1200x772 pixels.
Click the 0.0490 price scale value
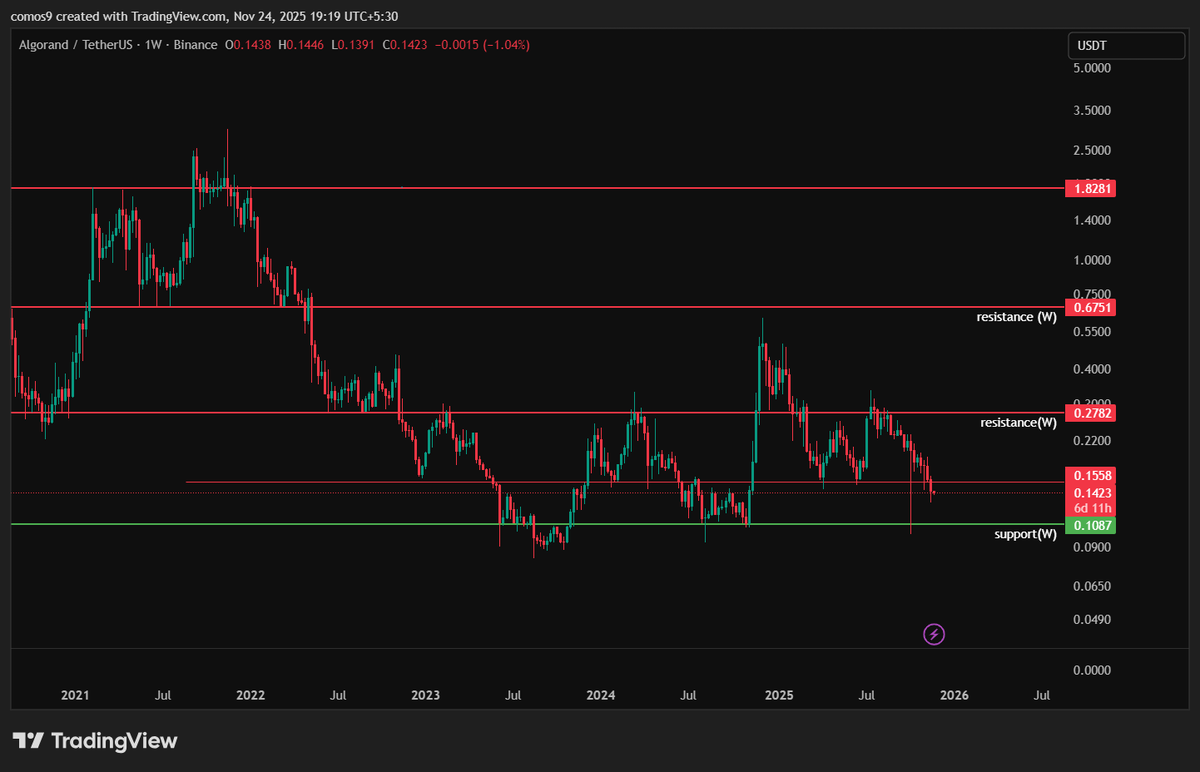coord(1092,620)
